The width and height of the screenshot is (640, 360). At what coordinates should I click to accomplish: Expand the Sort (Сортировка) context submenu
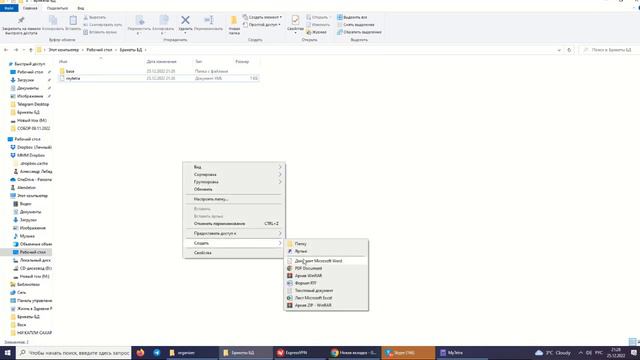coord(233,174)
